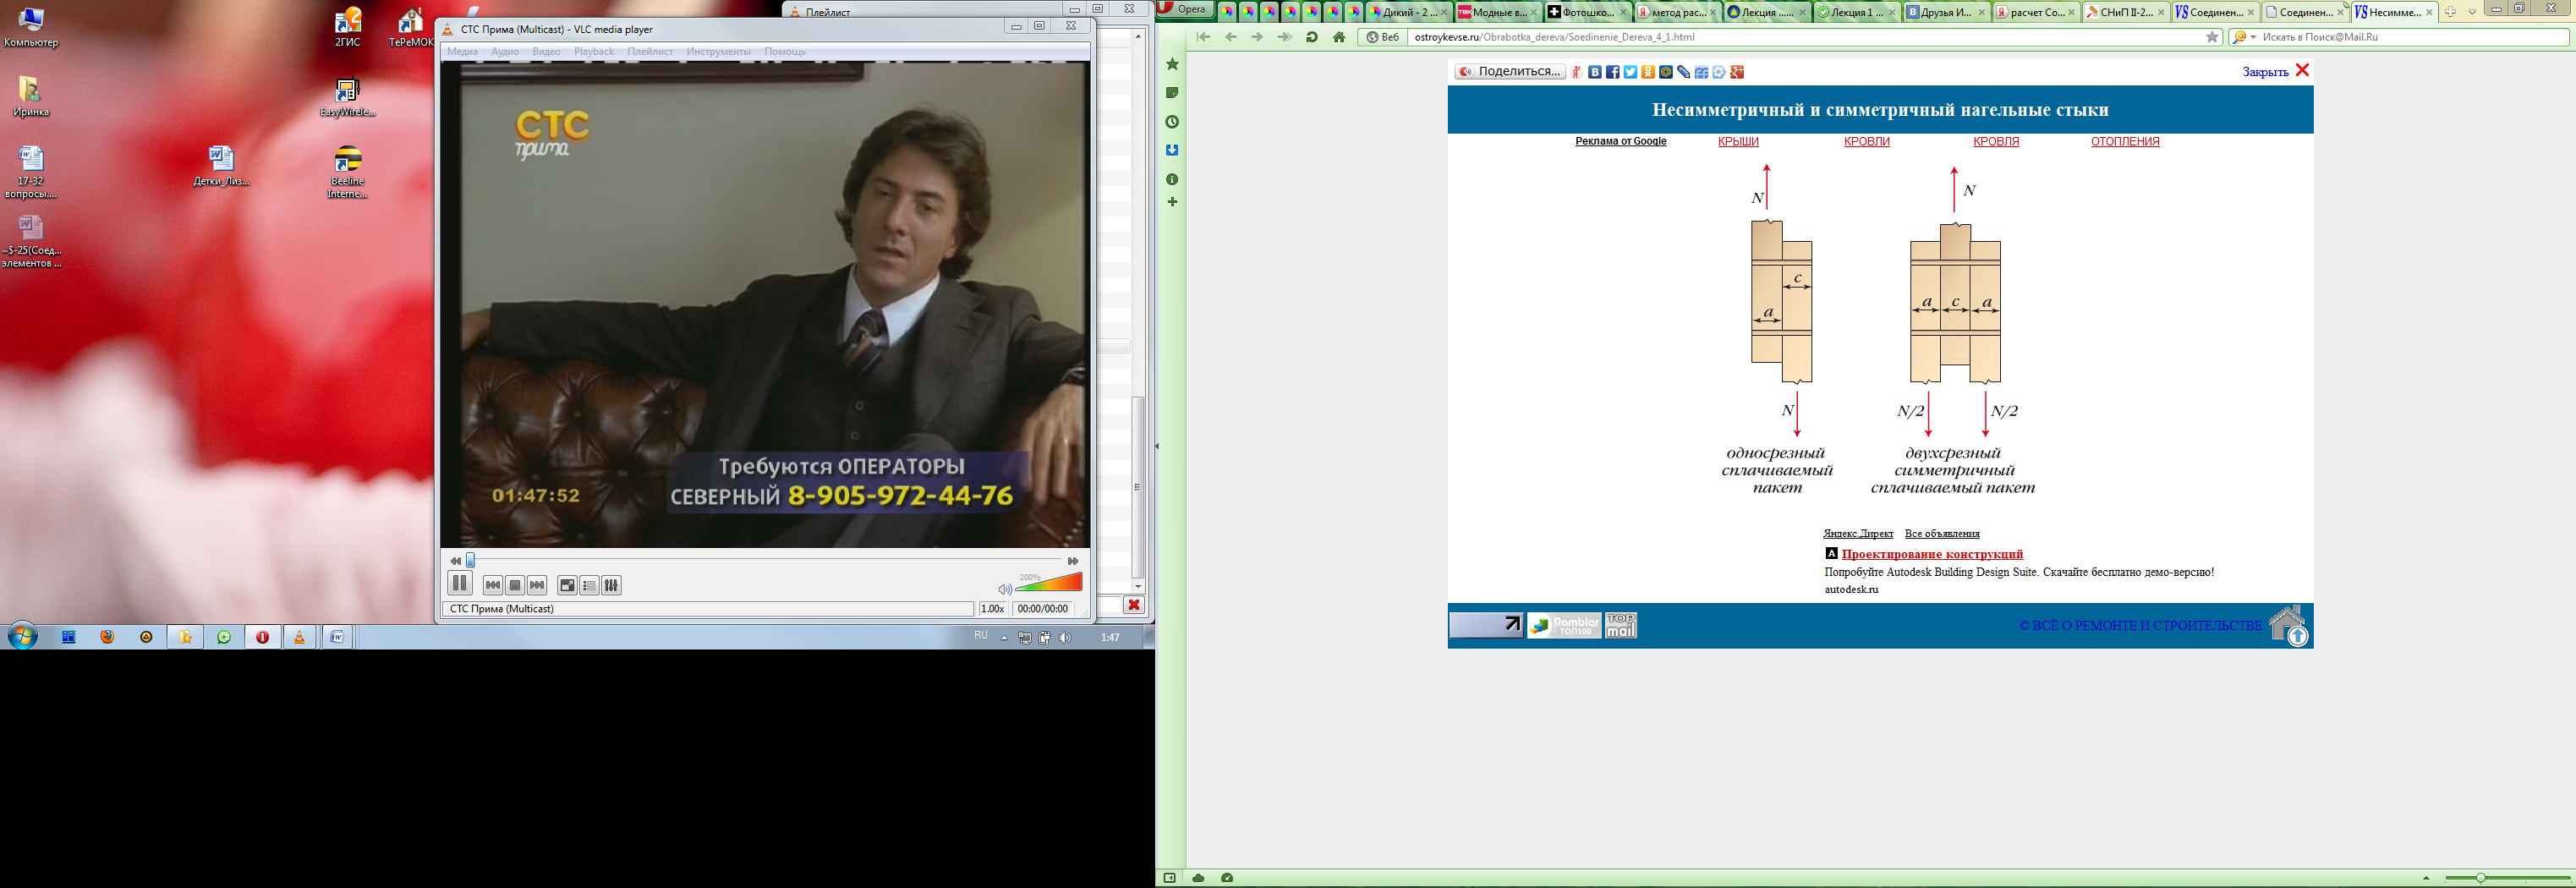The image size is (2576, 888).
Task: Click the Opera address bar URL
Action: tap(1555, 37)
